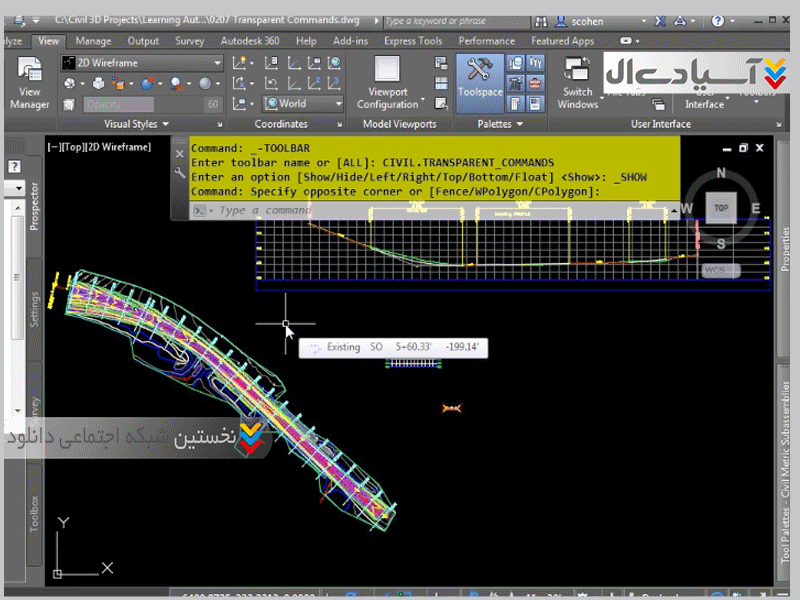Click the TOP face of ViewCube
Image resolution: width=800 pixels, height=600 pixels.
tap(720, 208)
